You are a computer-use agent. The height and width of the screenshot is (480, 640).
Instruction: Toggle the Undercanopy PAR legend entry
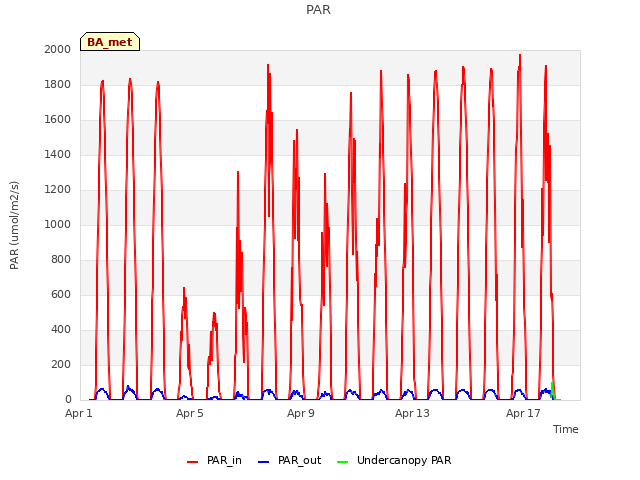coord(394,460)
